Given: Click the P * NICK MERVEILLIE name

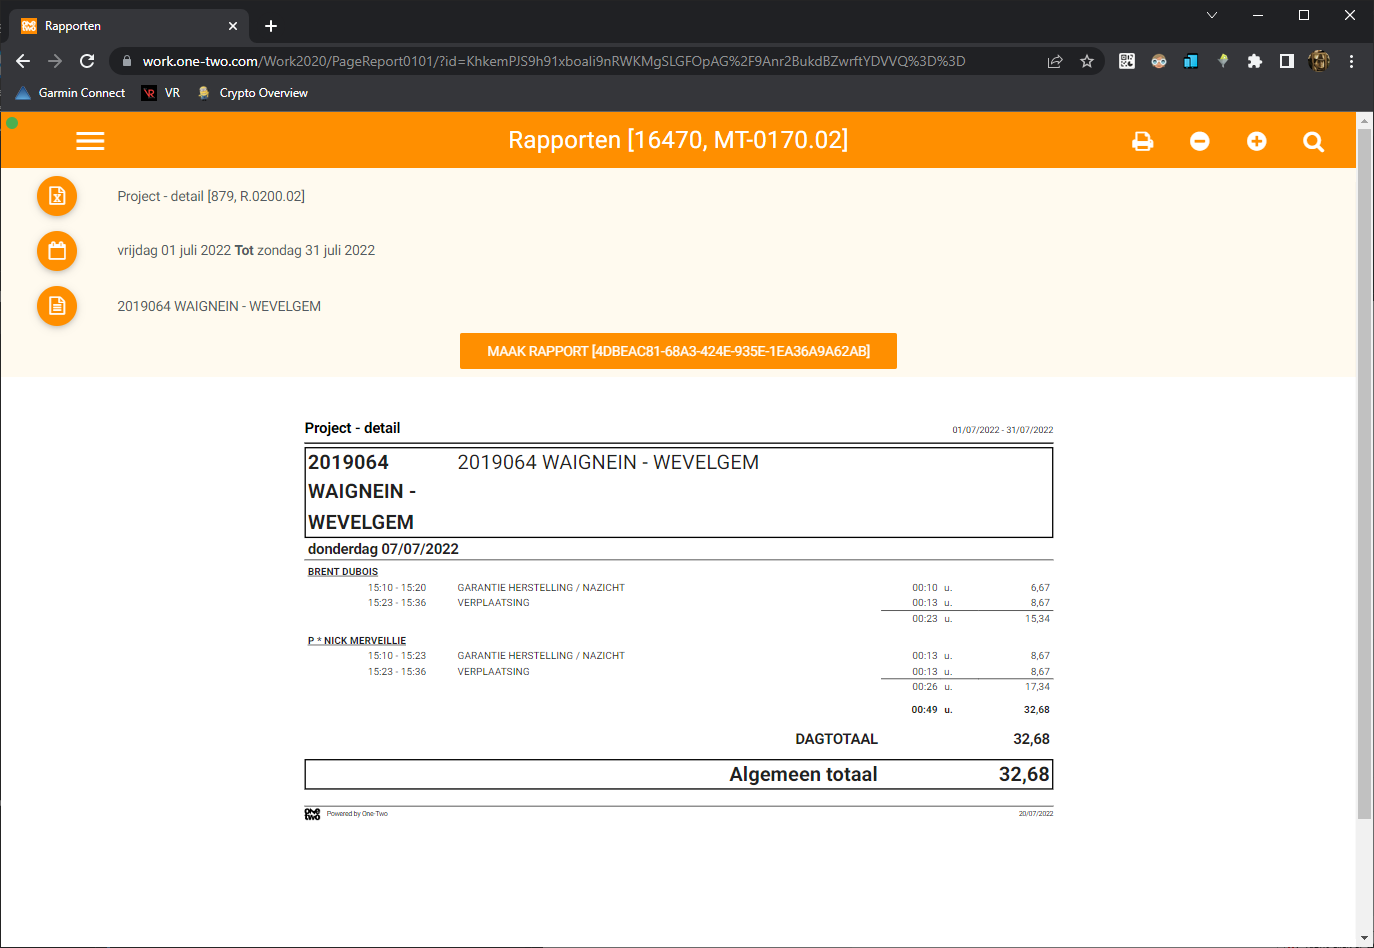Looking at the screenshot, I should pos(357,641).
